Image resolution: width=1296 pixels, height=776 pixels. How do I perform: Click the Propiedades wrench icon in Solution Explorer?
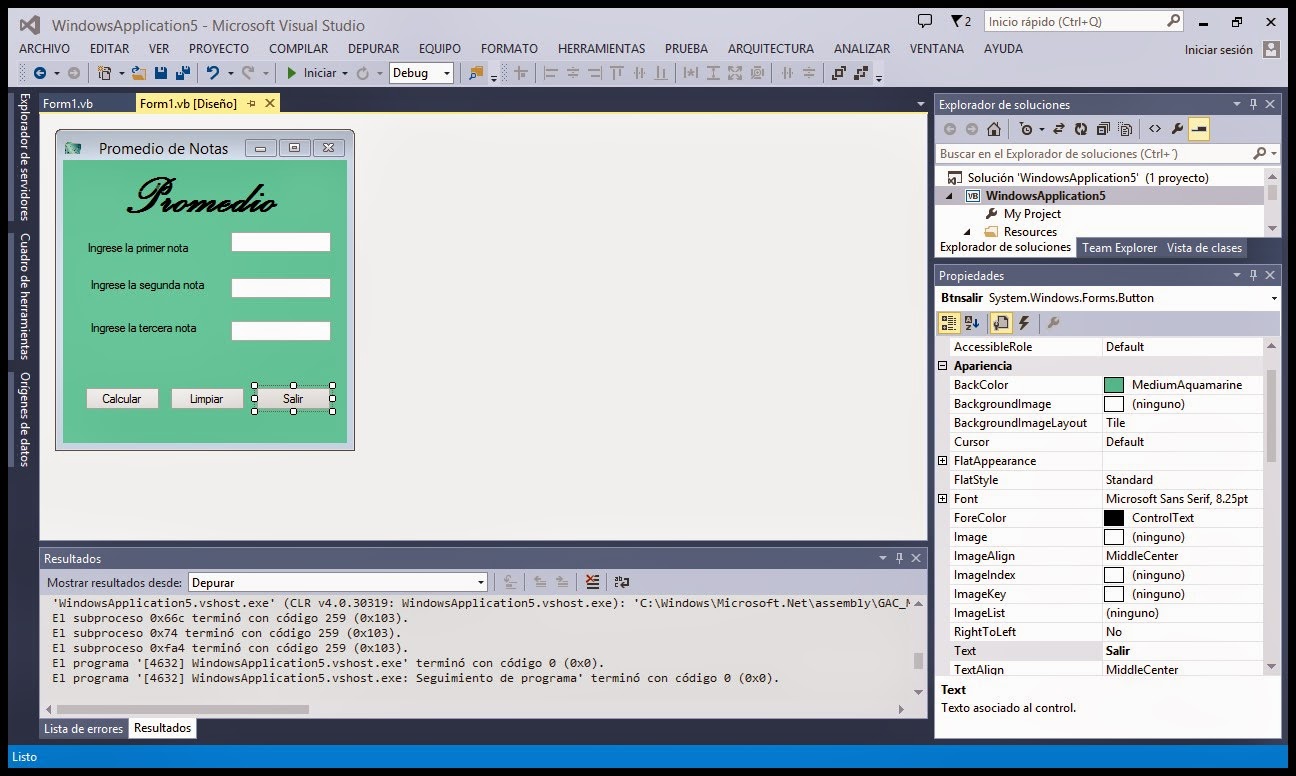tap(1177, 128)
